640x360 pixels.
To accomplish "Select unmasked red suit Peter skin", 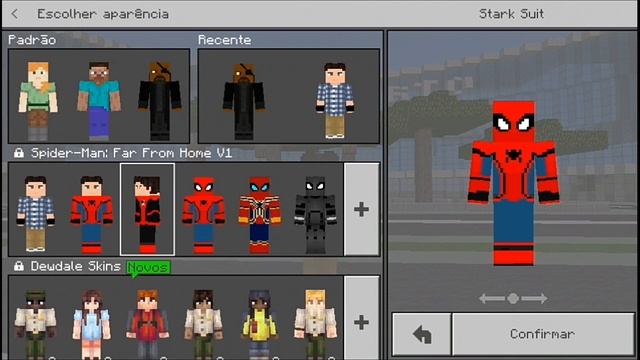I will (91, 214).
